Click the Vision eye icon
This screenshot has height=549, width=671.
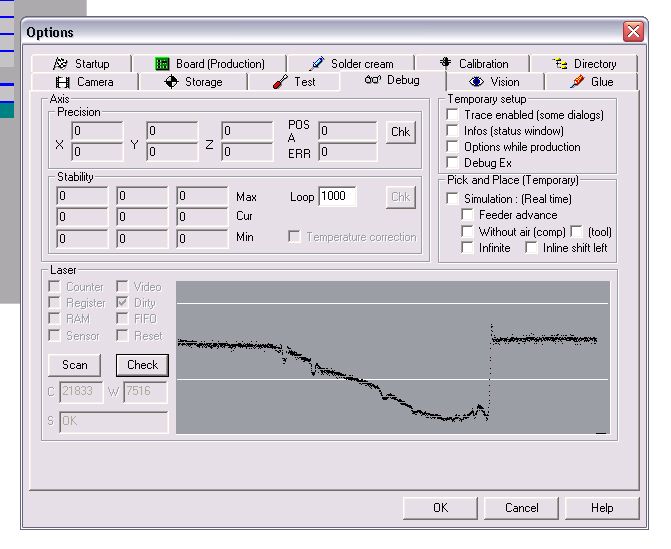coord(476,82)
